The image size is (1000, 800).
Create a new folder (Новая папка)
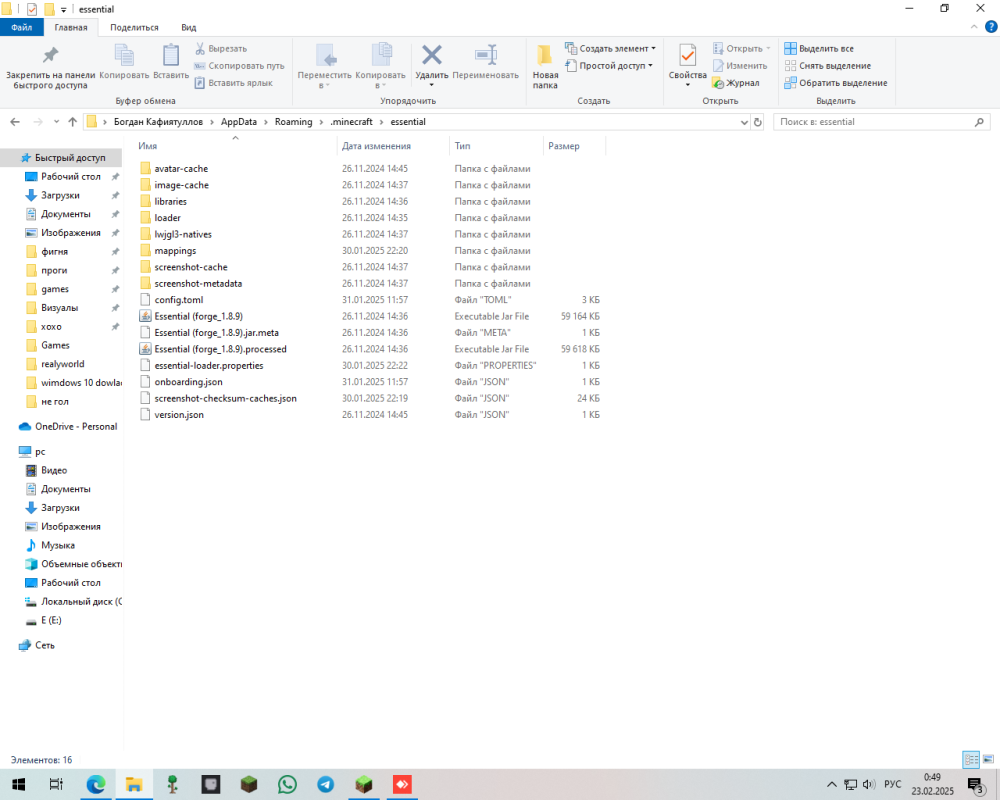(x=545, y=66)
